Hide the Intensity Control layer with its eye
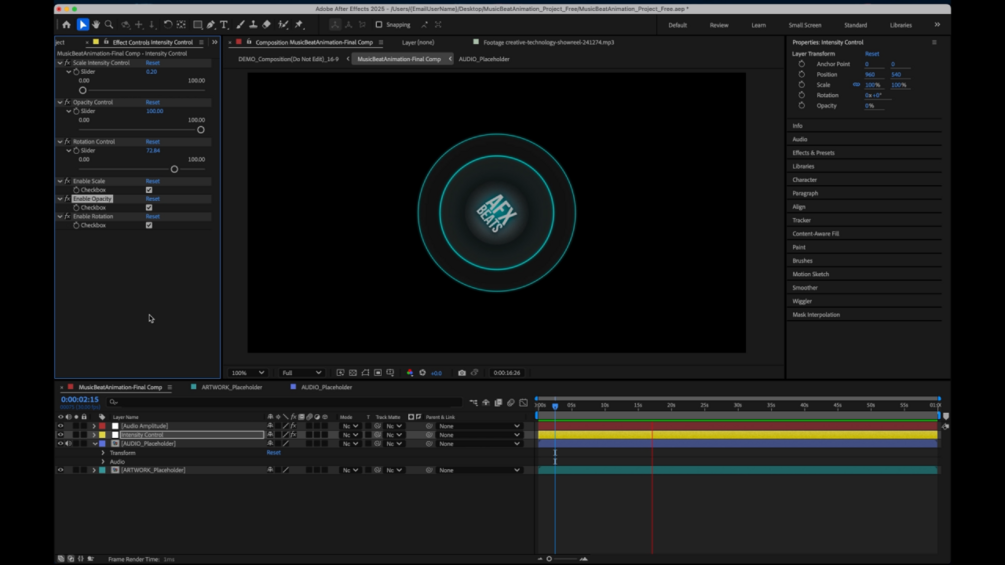 60,435
